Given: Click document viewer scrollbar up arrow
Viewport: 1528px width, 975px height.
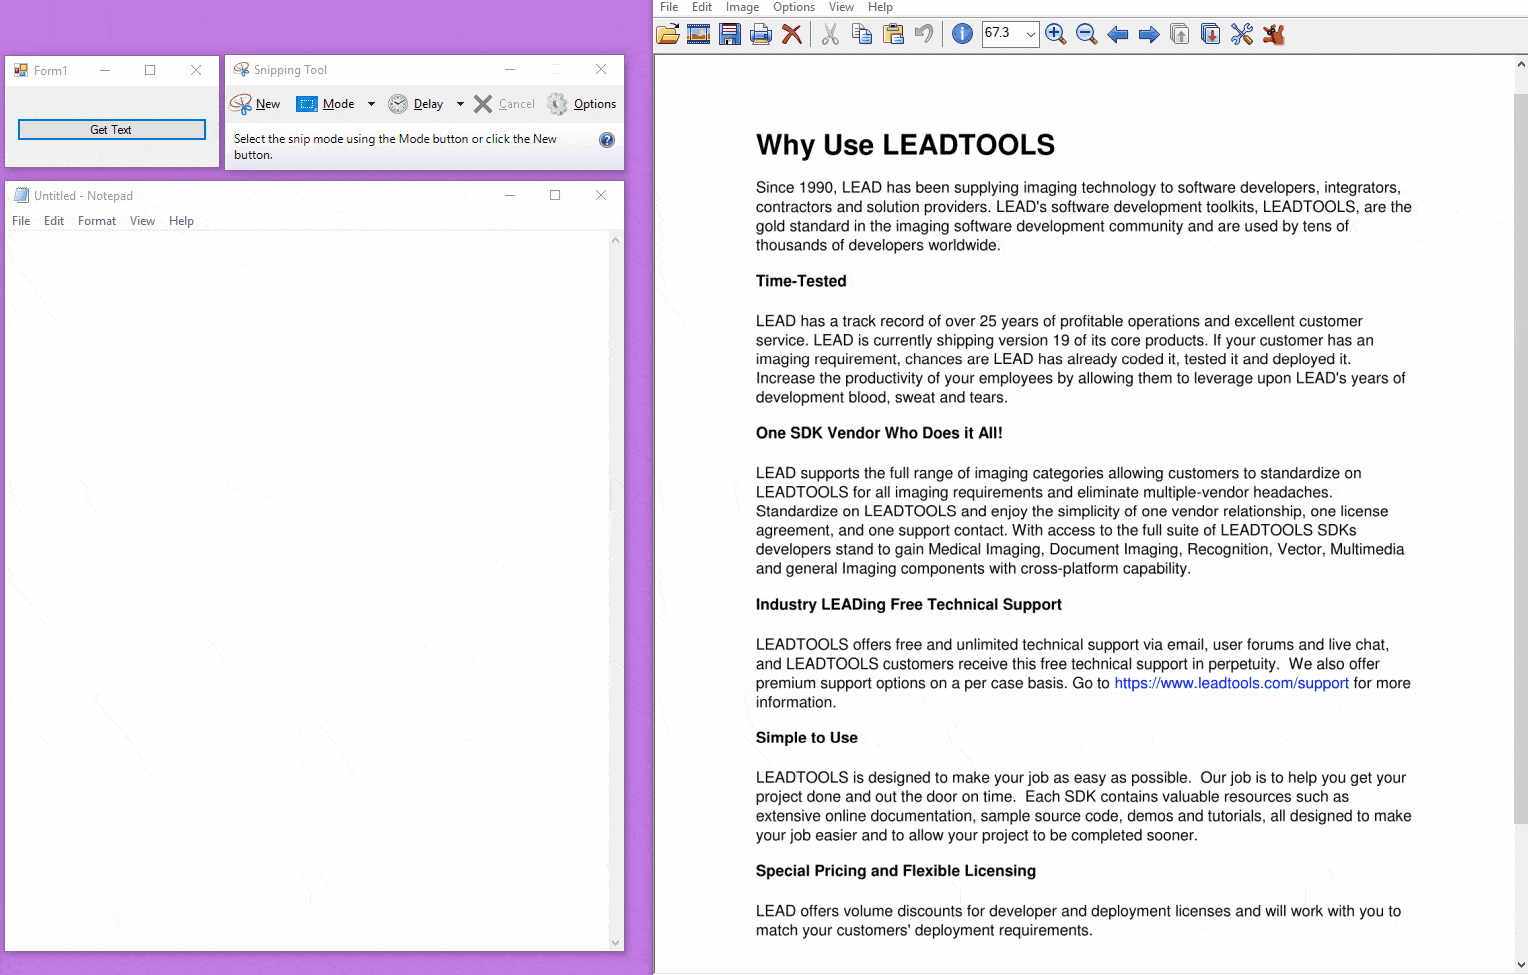Looking at the screenshot, I should (x=1521, y=64).
